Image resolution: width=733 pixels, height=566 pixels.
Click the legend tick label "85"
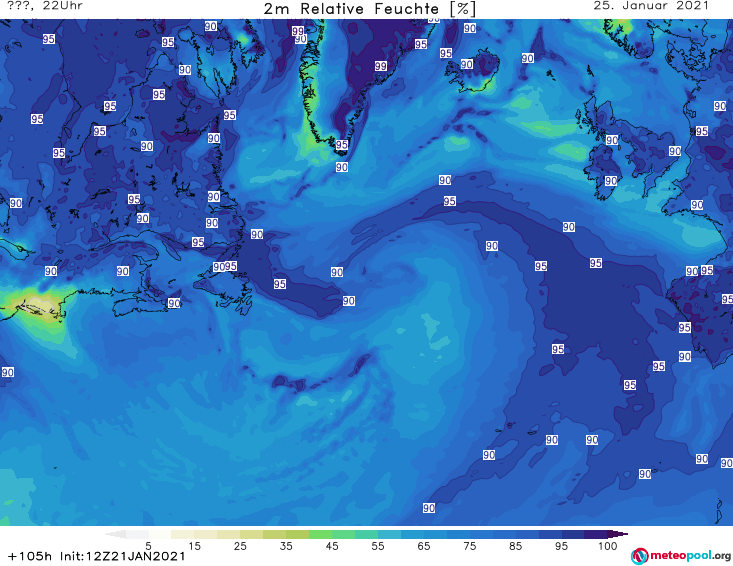click(x=516, y=546)
